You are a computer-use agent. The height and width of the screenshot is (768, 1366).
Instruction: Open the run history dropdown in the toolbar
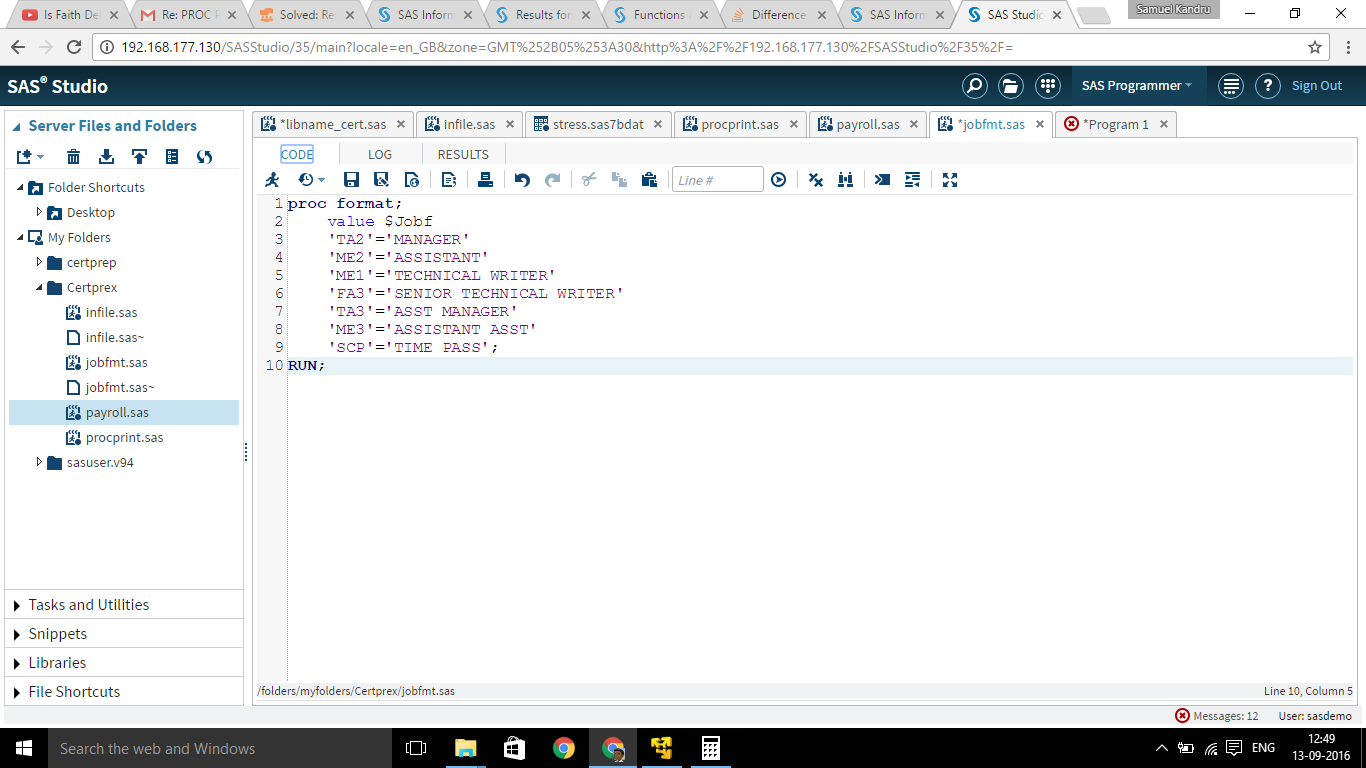pyautogui.click(x=312, y=180)
